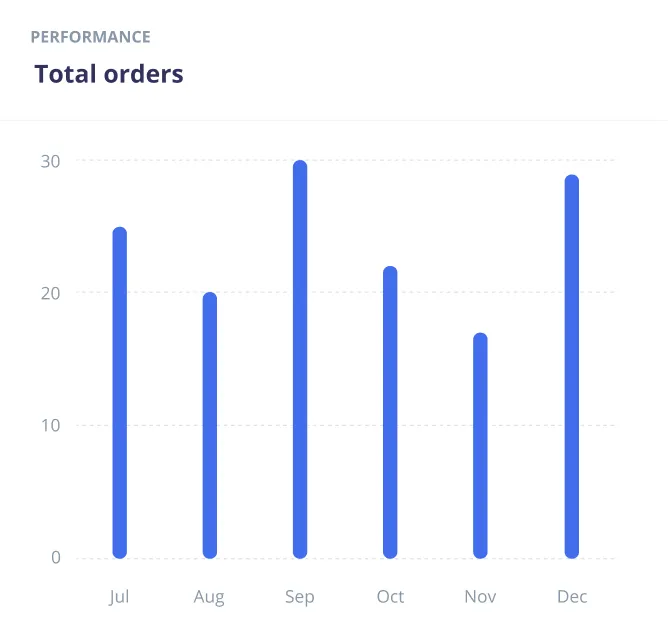Click the Dec month label
Viewport: 668px width, 643px height.
coord(572,597)
